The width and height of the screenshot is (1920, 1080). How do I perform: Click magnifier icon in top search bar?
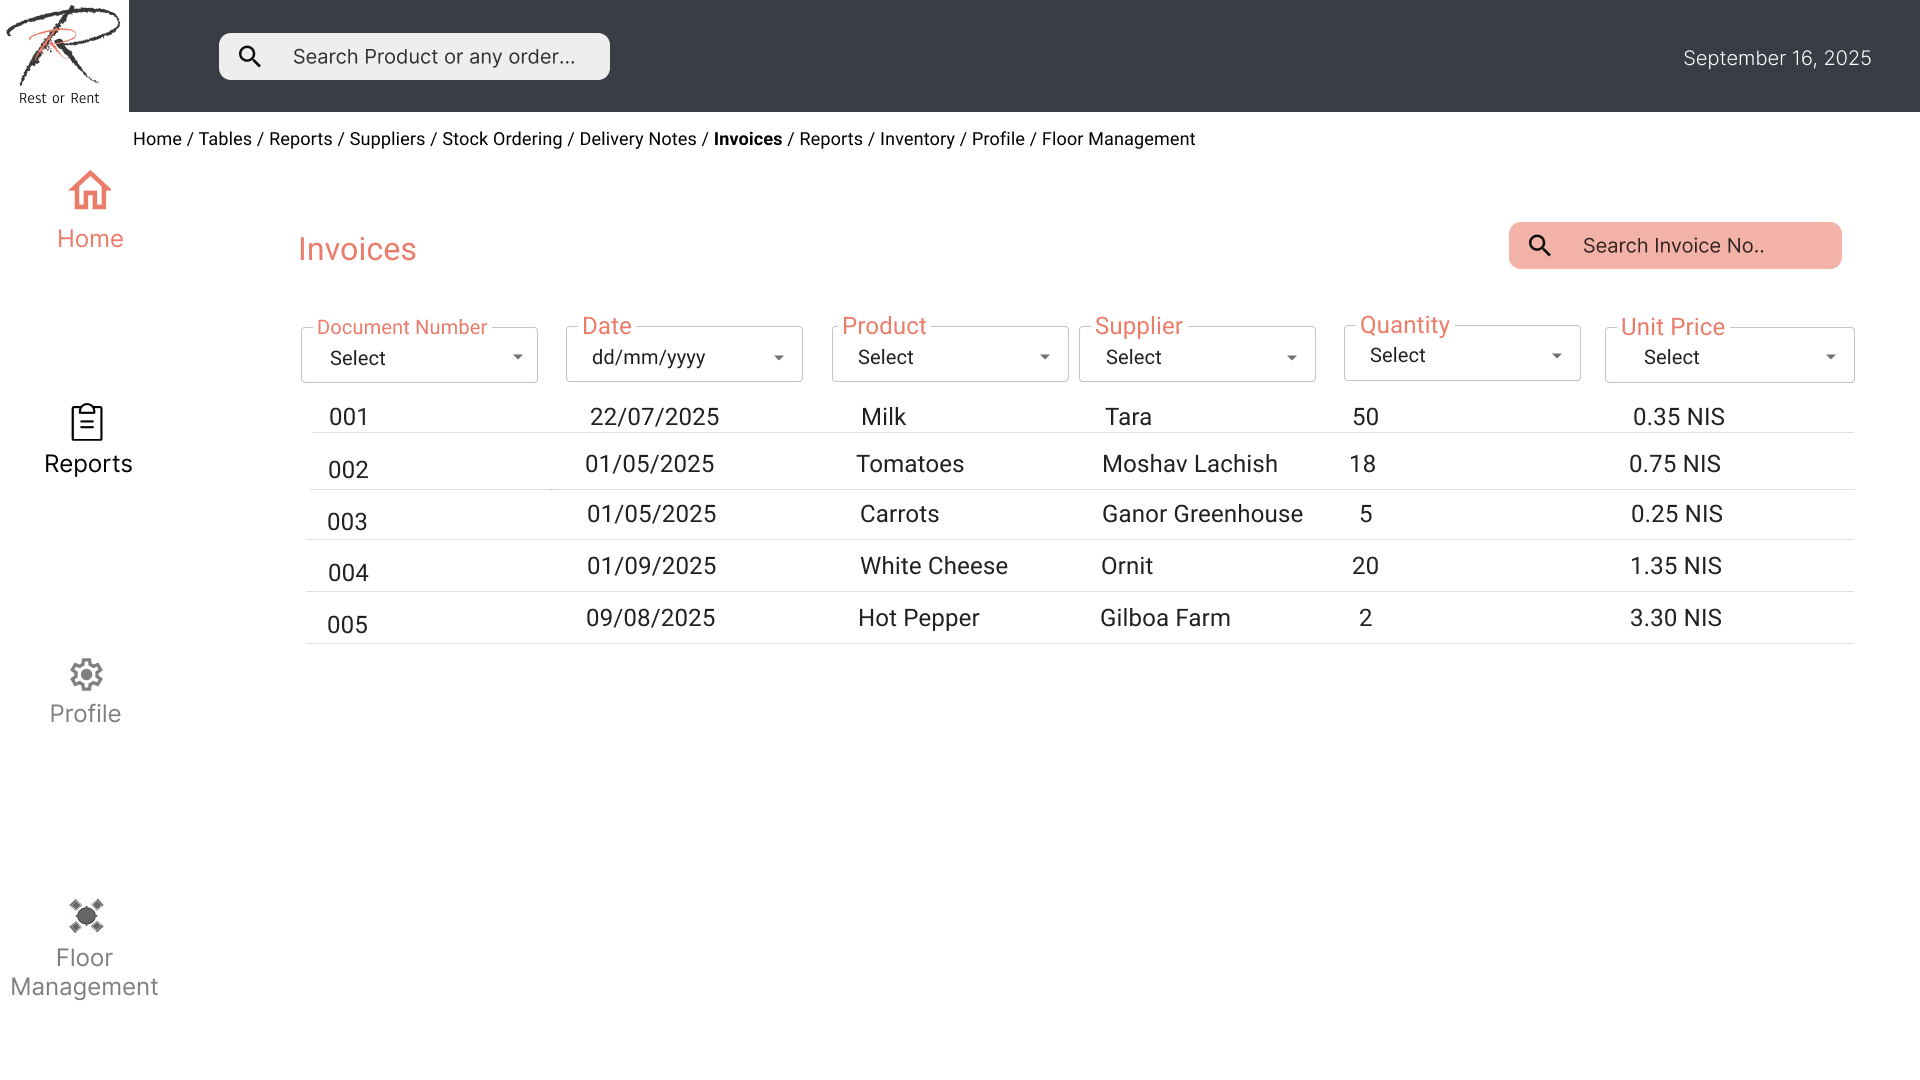pos(250,57)
